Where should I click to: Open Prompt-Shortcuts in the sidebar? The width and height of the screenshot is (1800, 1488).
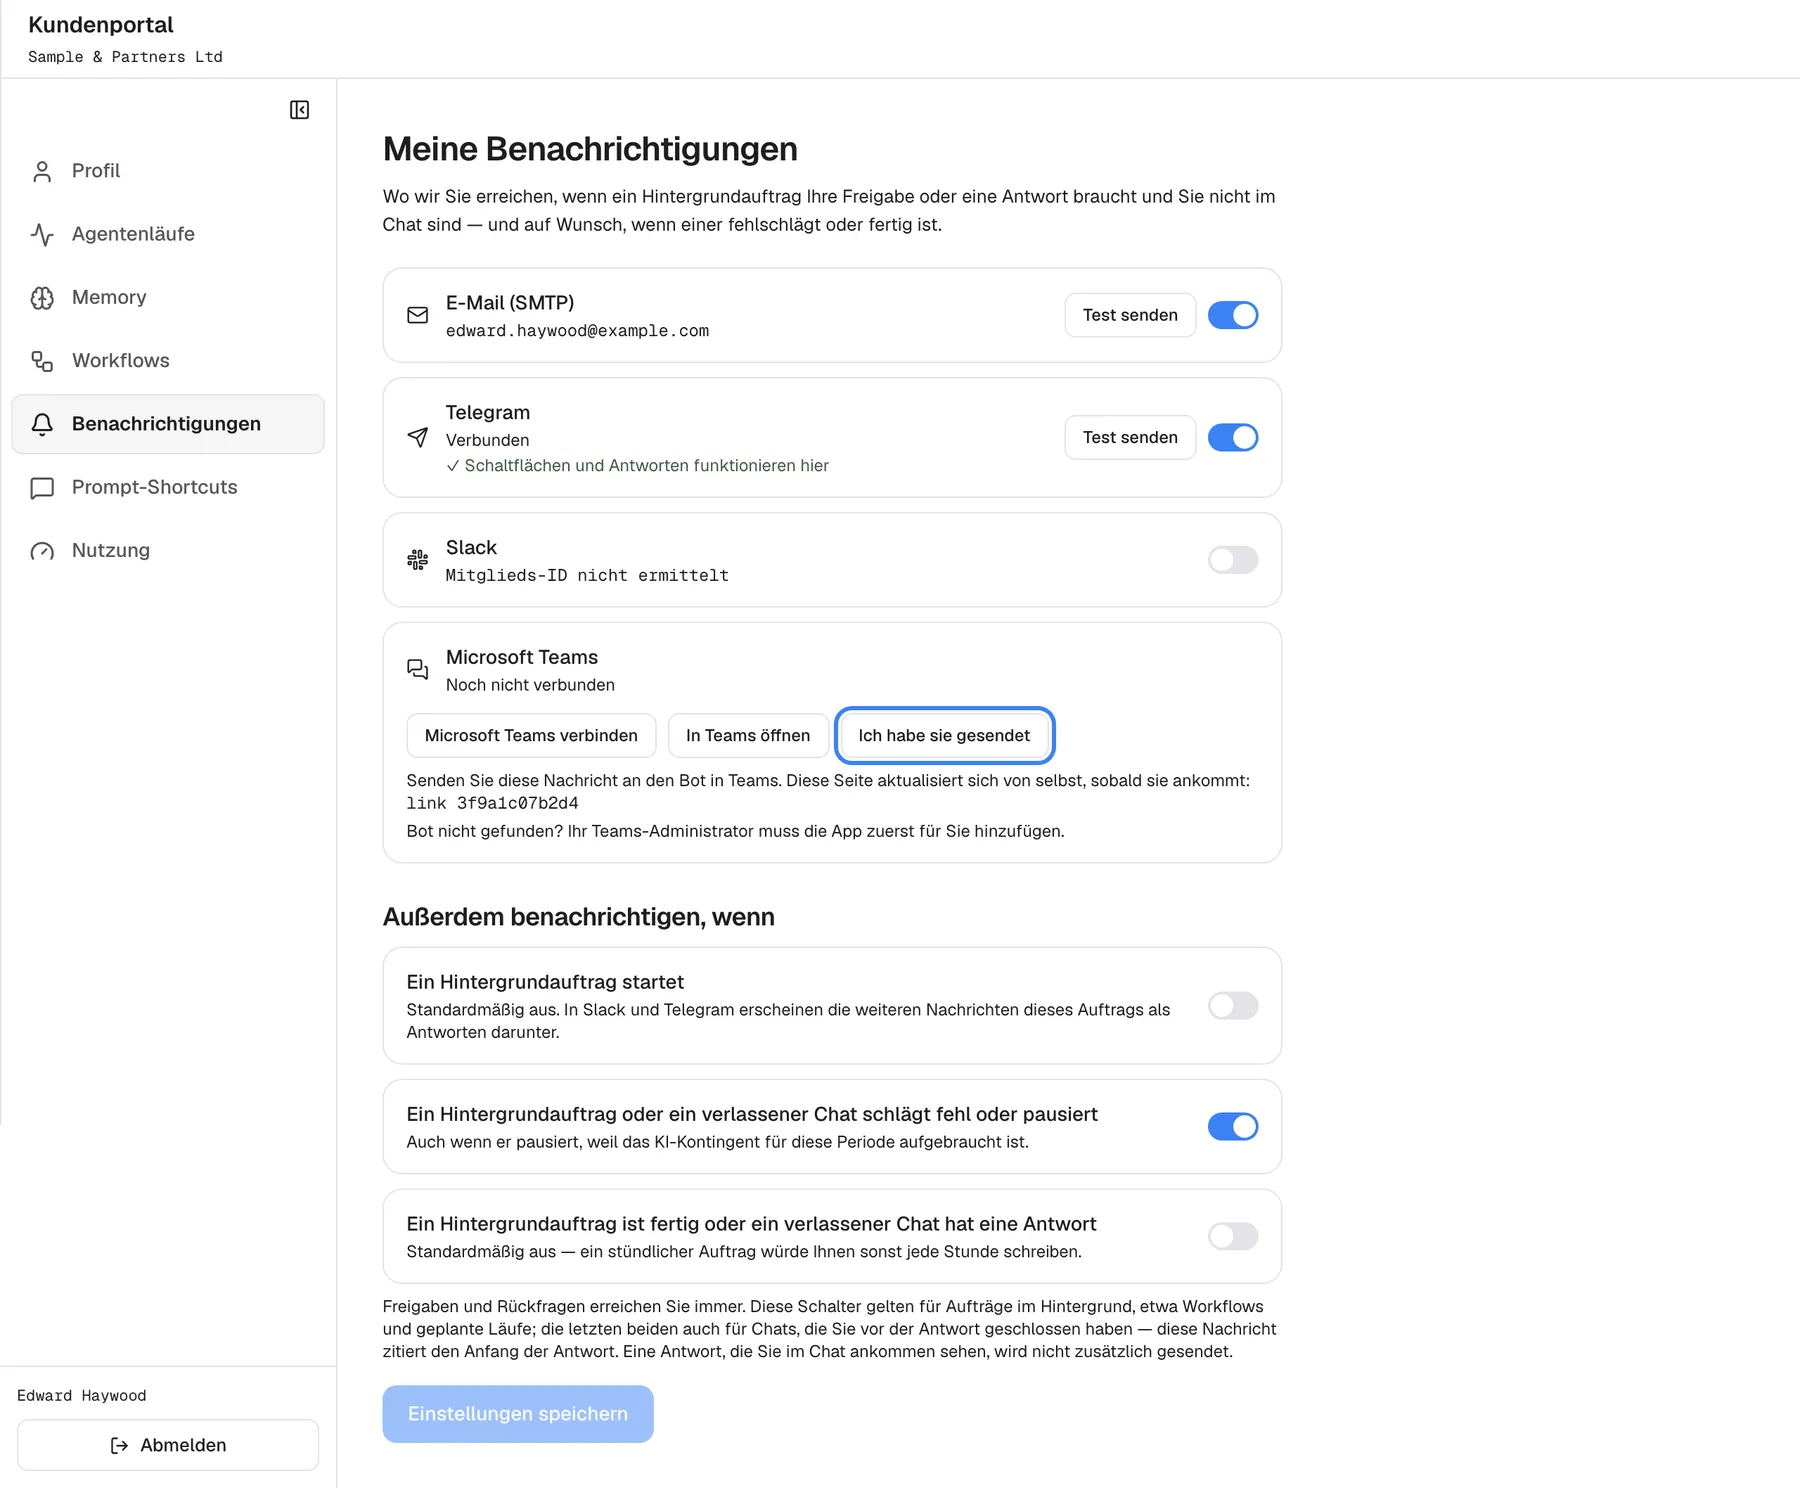click(168, 487)
